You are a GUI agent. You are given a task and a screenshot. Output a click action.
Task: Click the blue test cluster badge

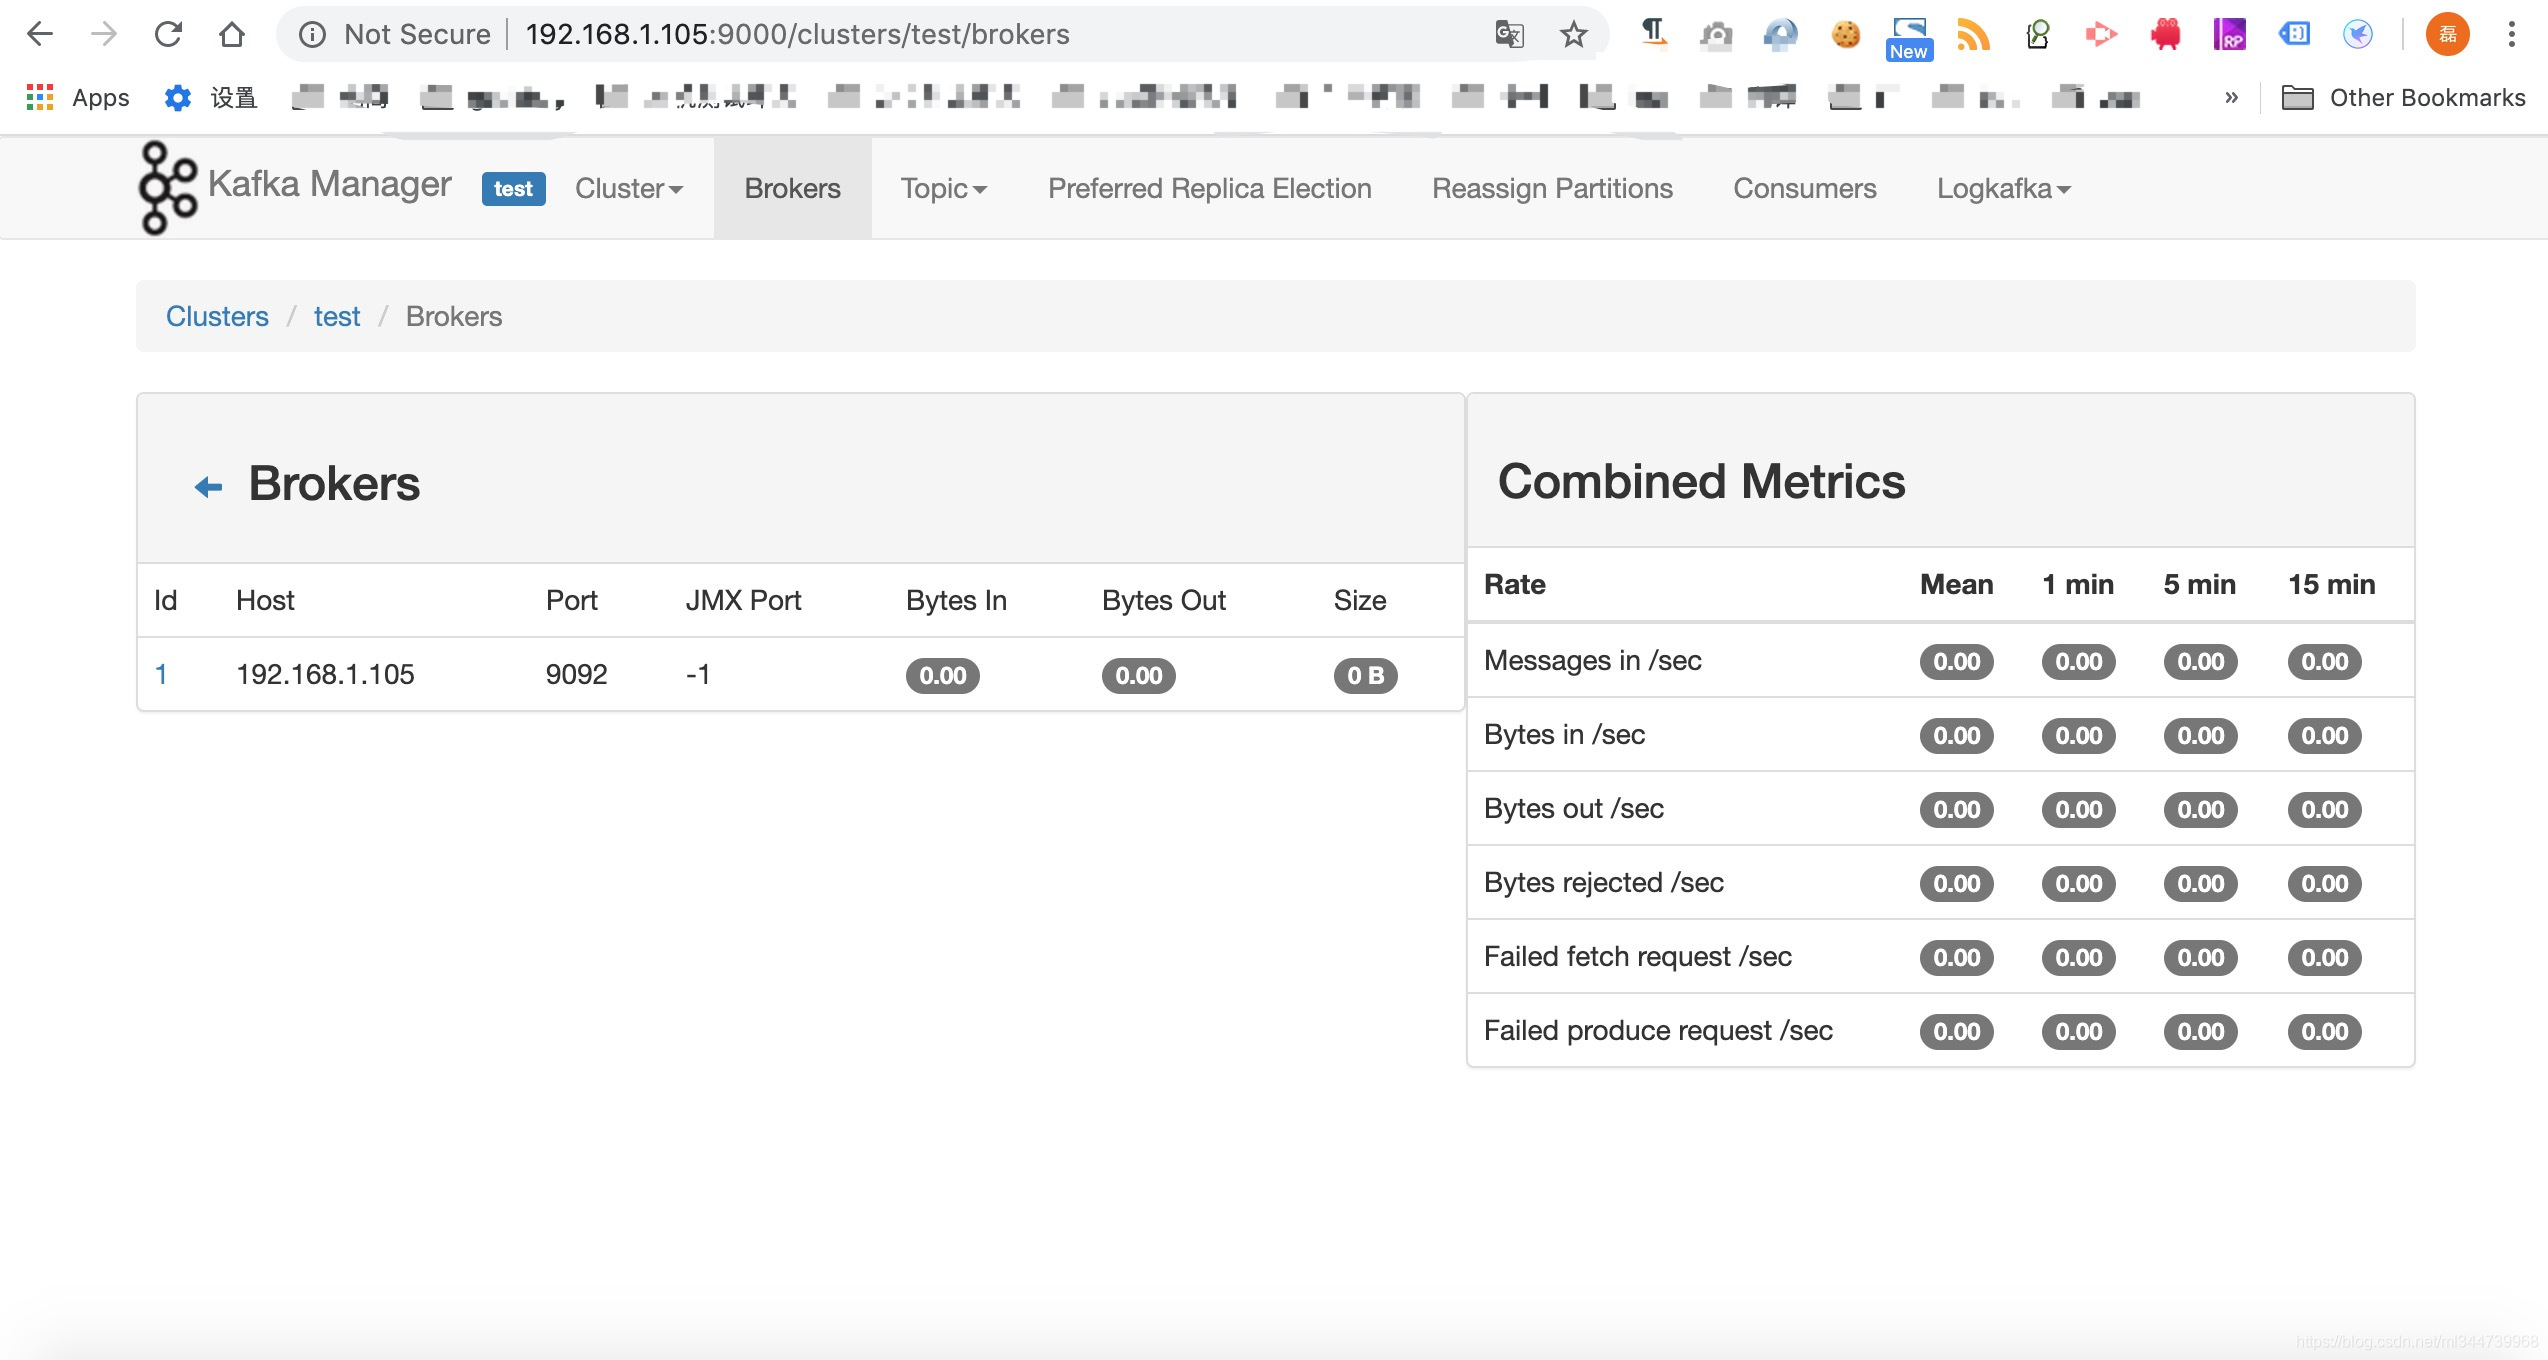click(513, 189)
